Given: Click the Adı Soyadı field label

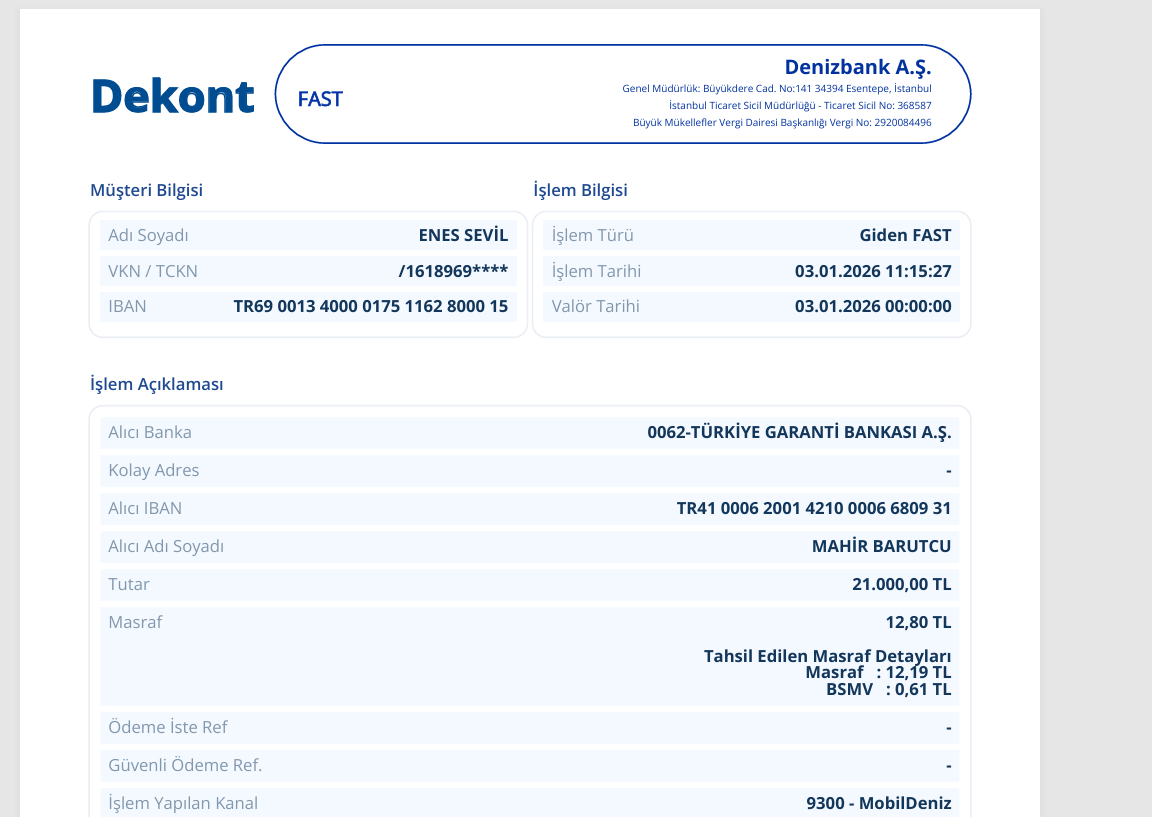Looking at the screenshot, I should [x=148, y=235].
